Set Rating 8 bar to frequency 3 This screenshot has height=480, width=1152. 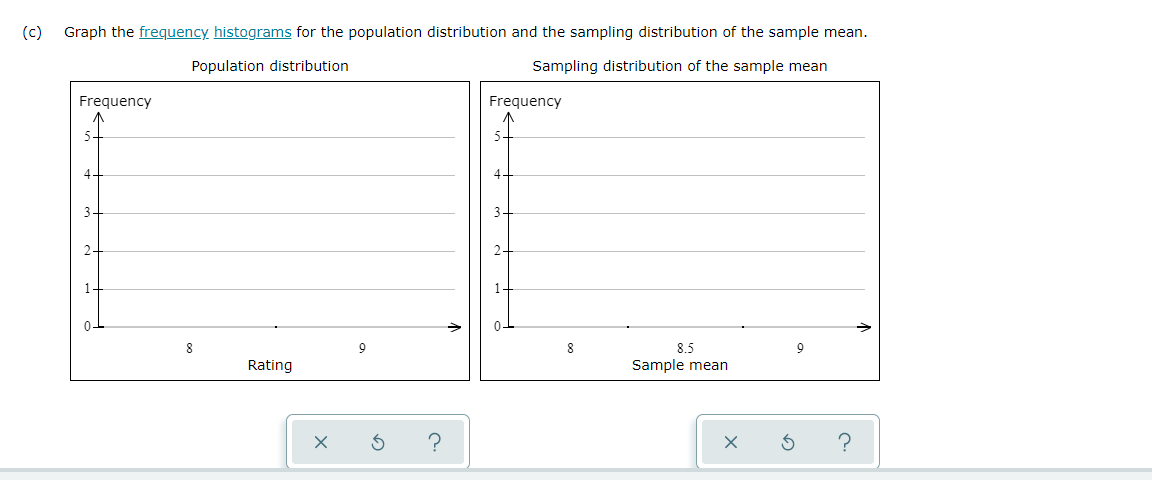click(x=189, y=213)
